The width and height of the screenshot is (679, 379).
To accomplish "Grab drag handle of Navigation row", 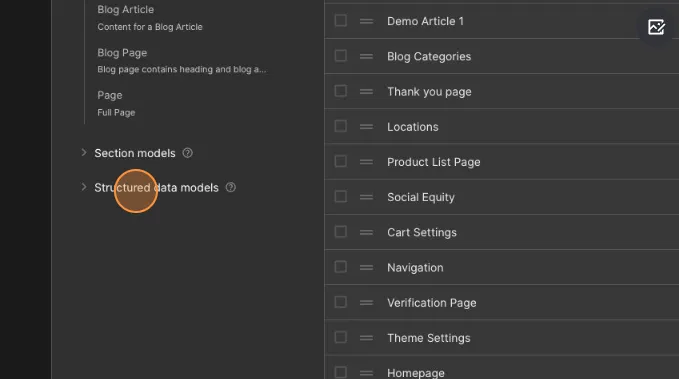I will click(366, 267).
